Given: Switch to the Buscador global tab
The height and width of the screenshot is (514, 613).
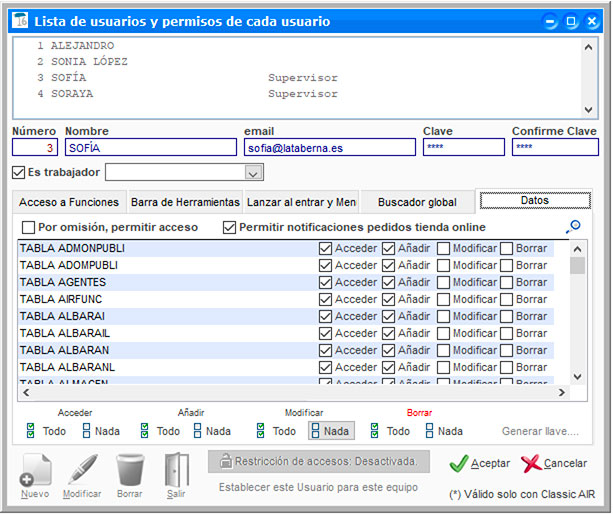Looking at the screenshot, I should 417,202.
